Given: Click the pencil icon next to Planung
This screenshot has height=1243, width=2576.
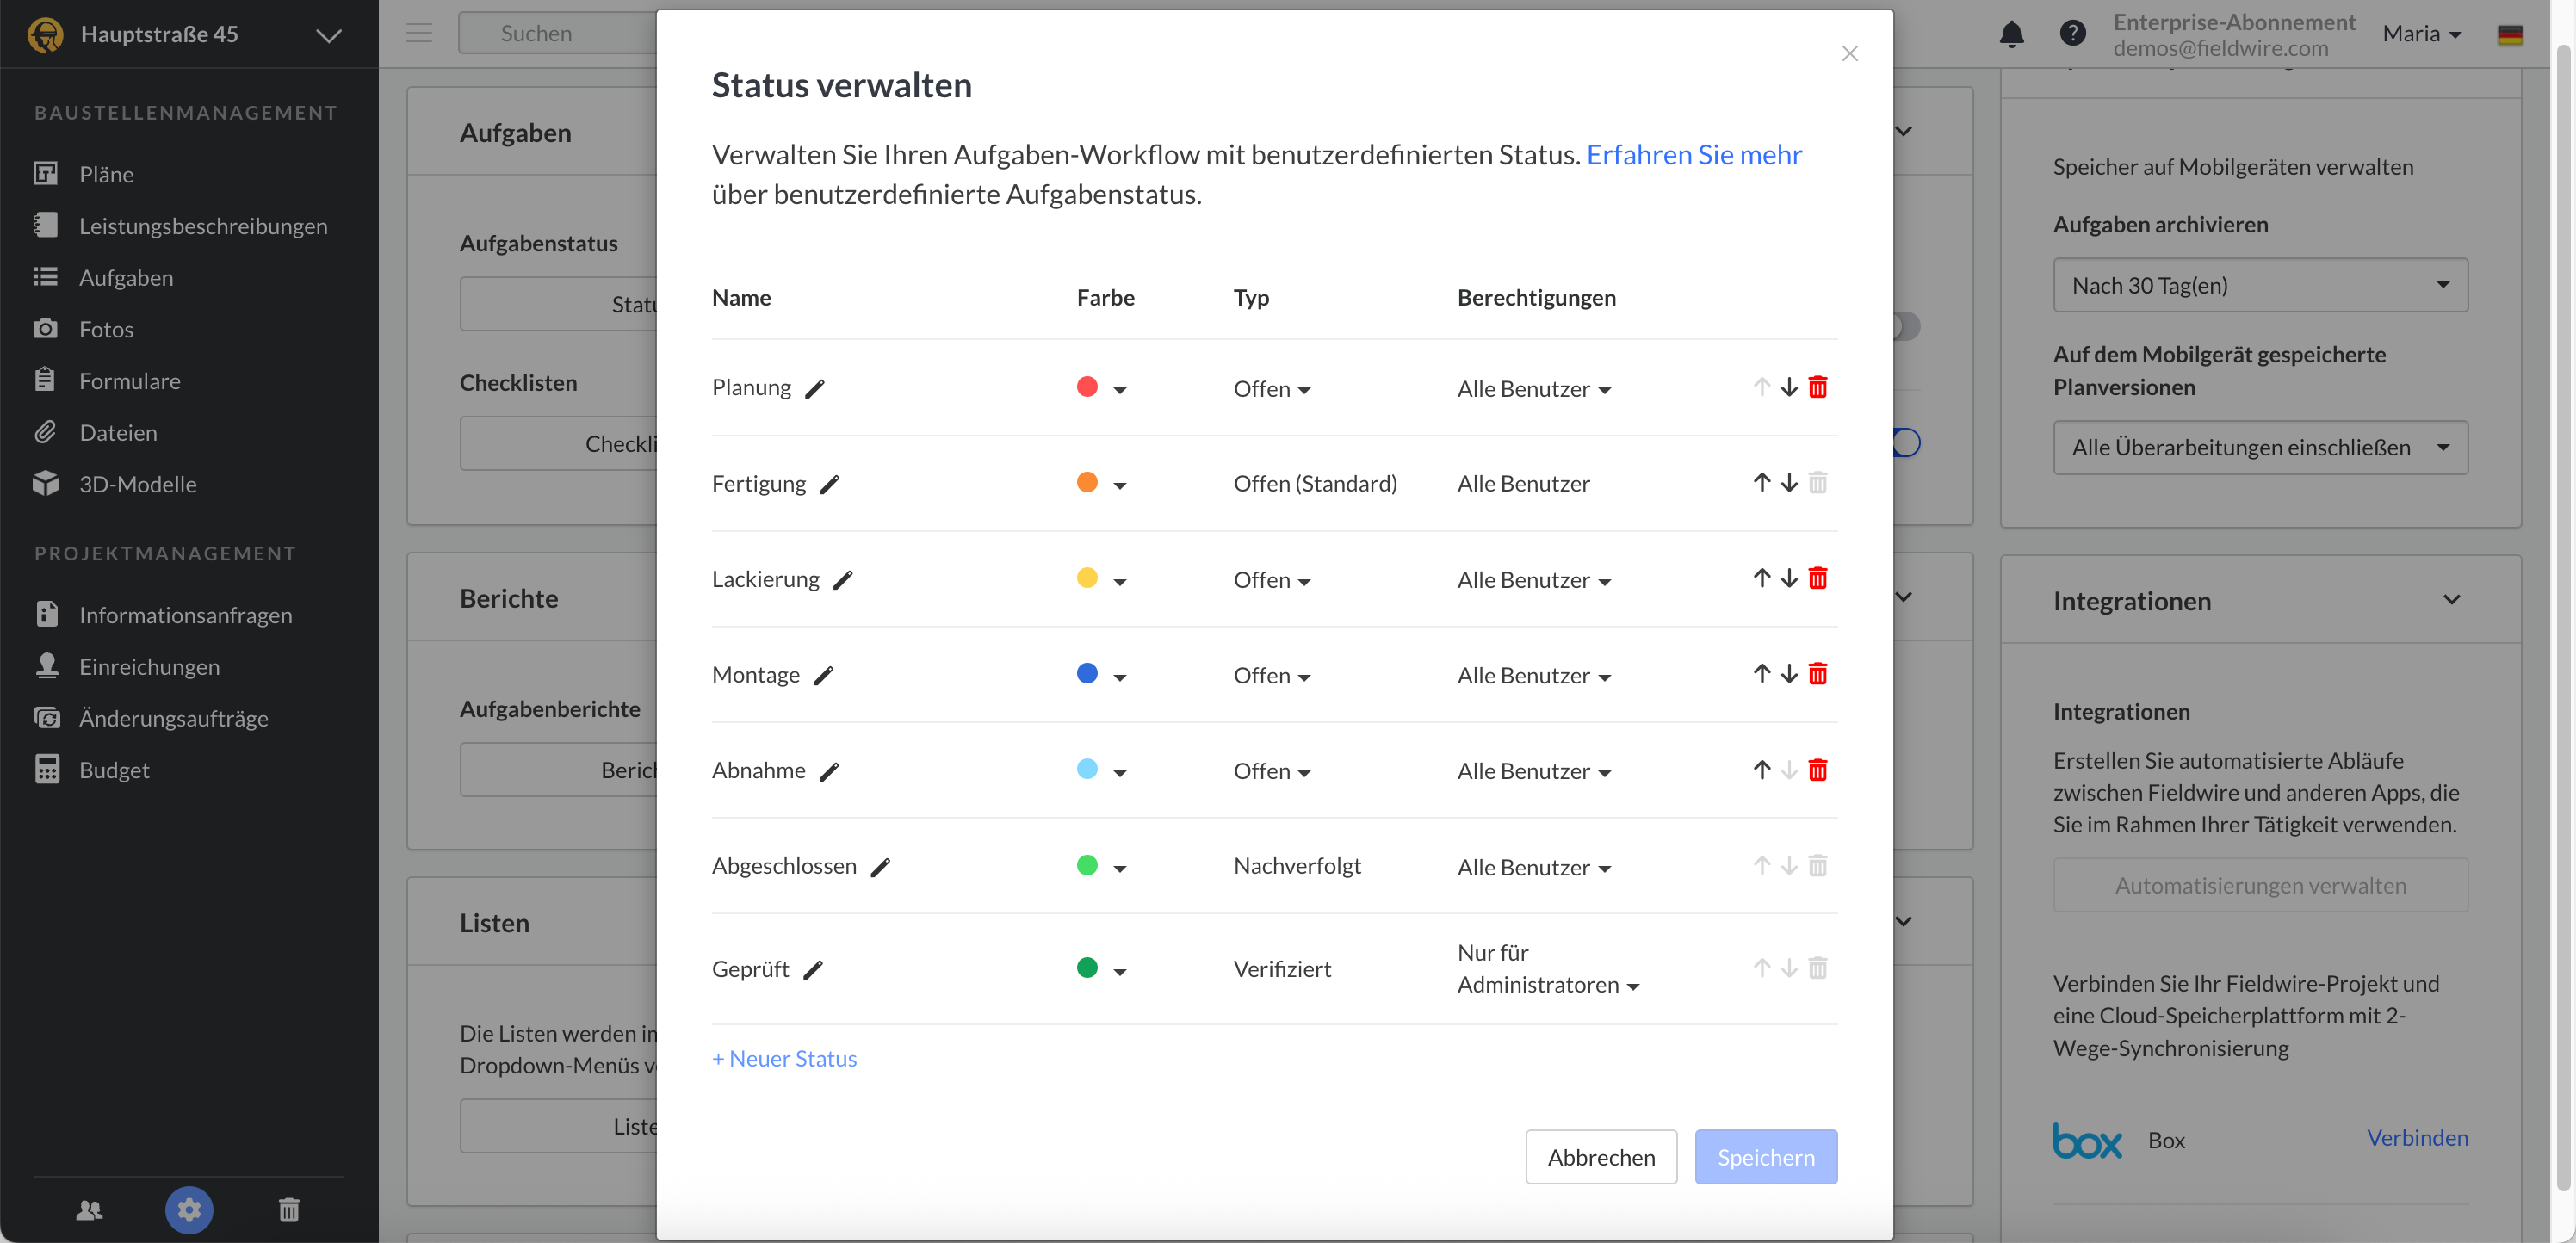Looking at the screenshot, I should [815, 389].
